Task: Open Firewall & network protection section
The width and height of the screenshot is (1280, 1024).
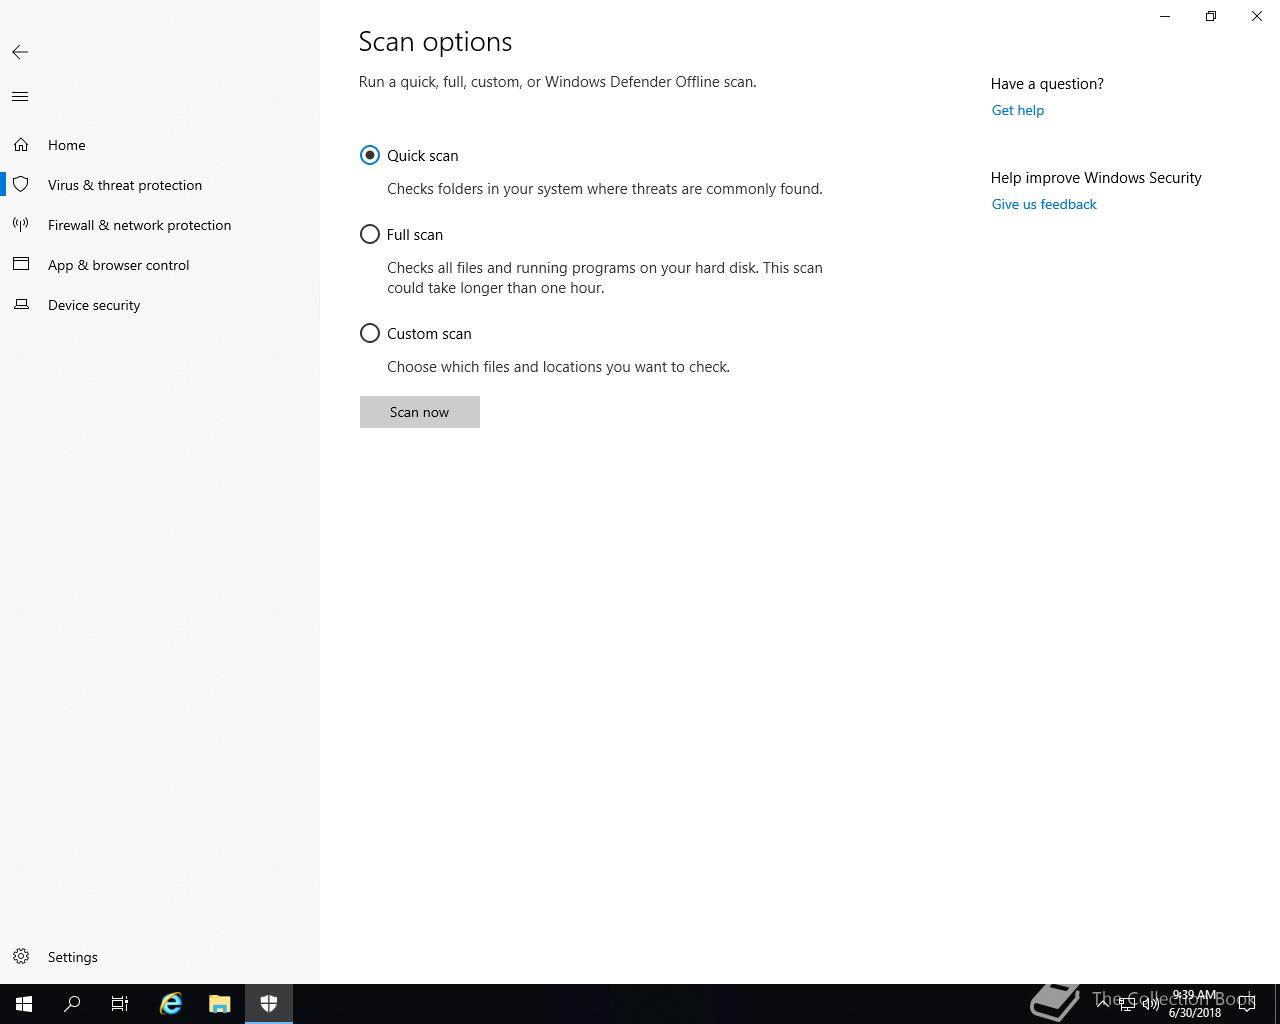Action: [x=160, y=225]
